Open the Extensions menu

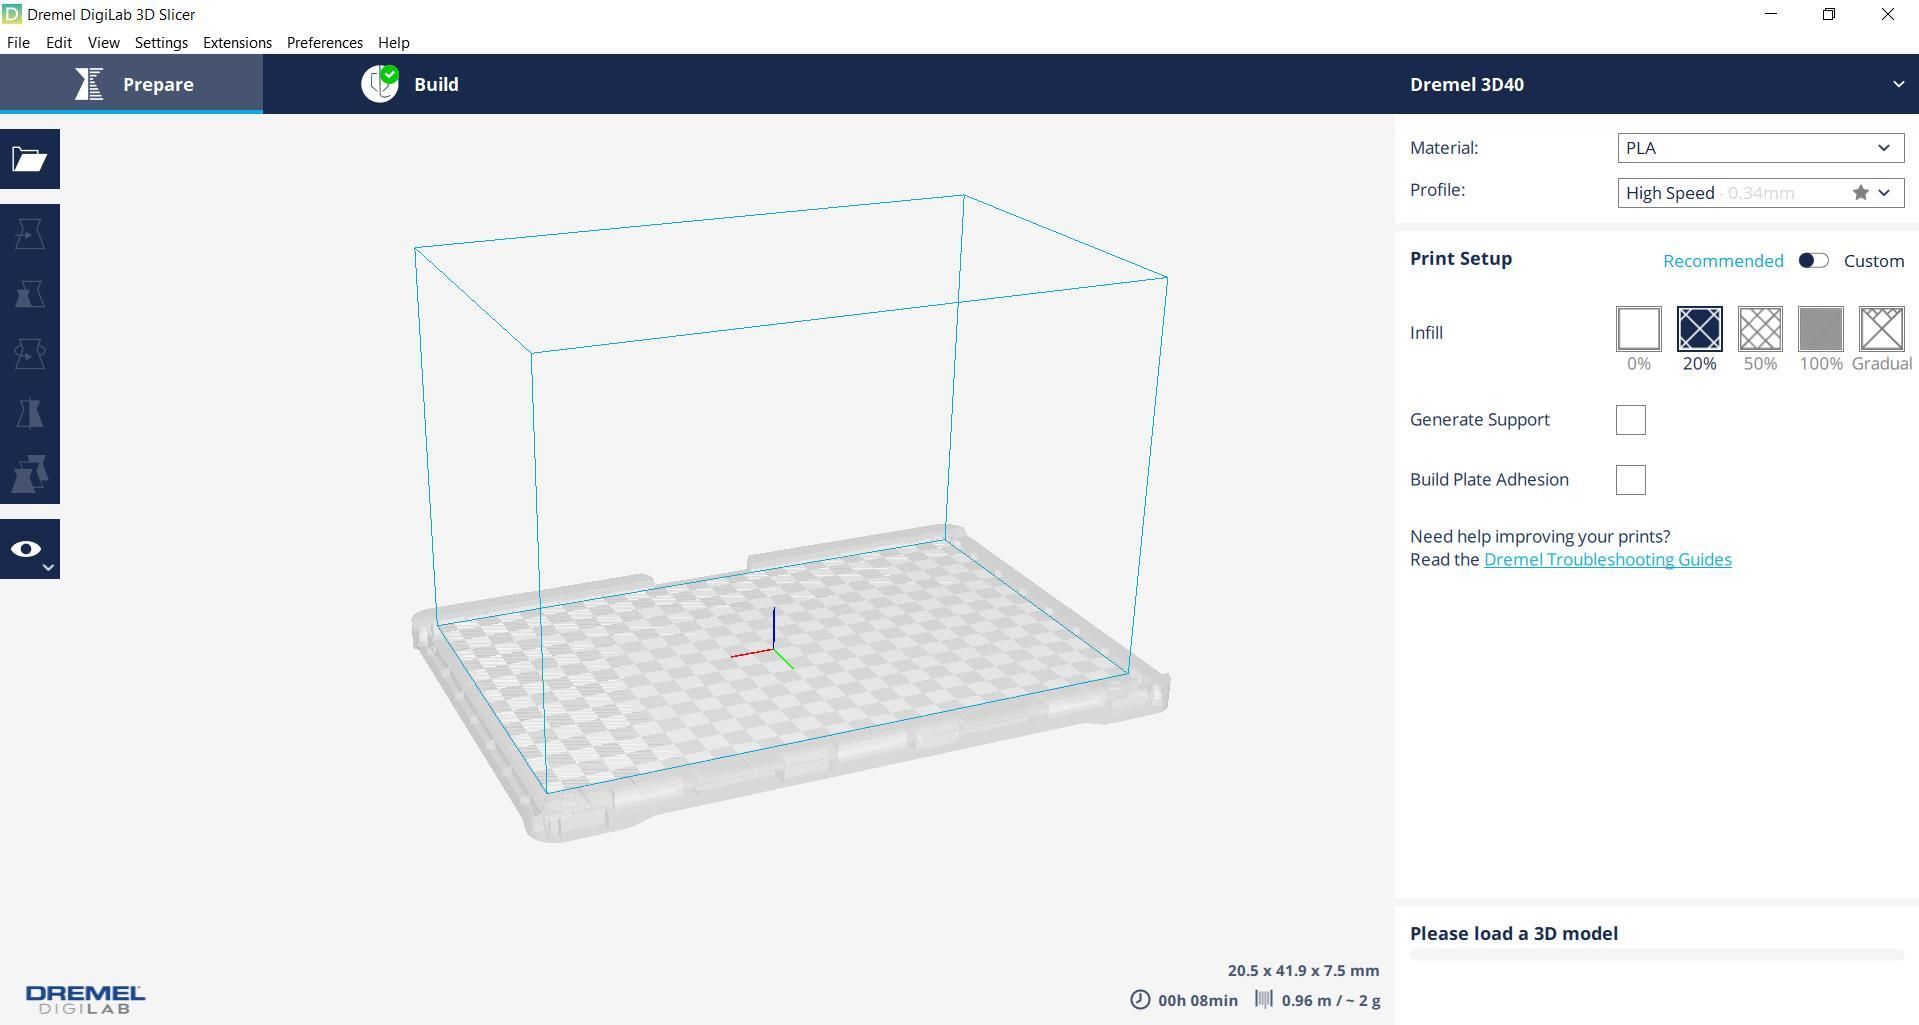pyautogui.click(x=237, y=43)
